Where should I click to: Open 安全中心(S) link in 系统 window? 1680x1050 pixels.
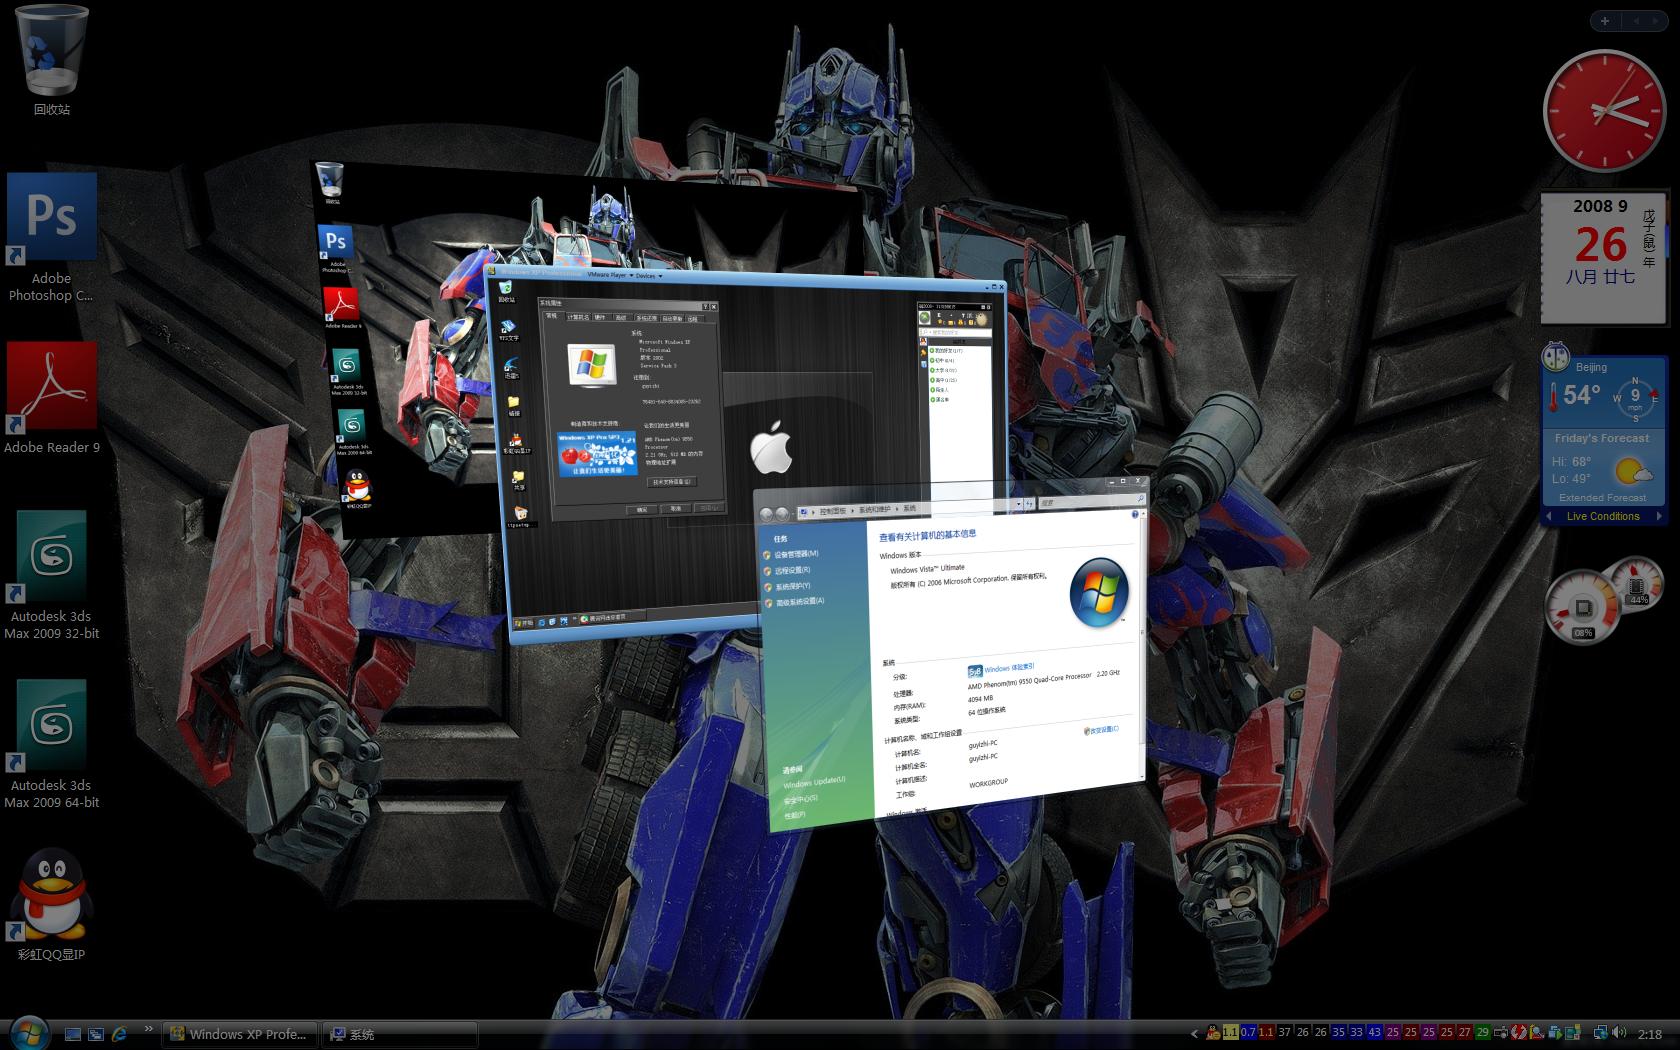point(800,798)
